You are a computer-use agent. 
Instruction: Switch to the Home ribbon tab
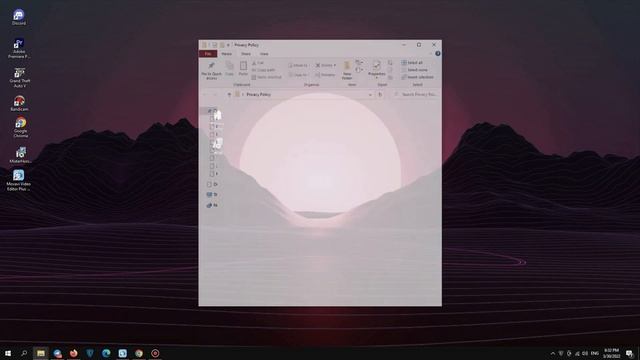pyautogui.click(x=227, y=54)
